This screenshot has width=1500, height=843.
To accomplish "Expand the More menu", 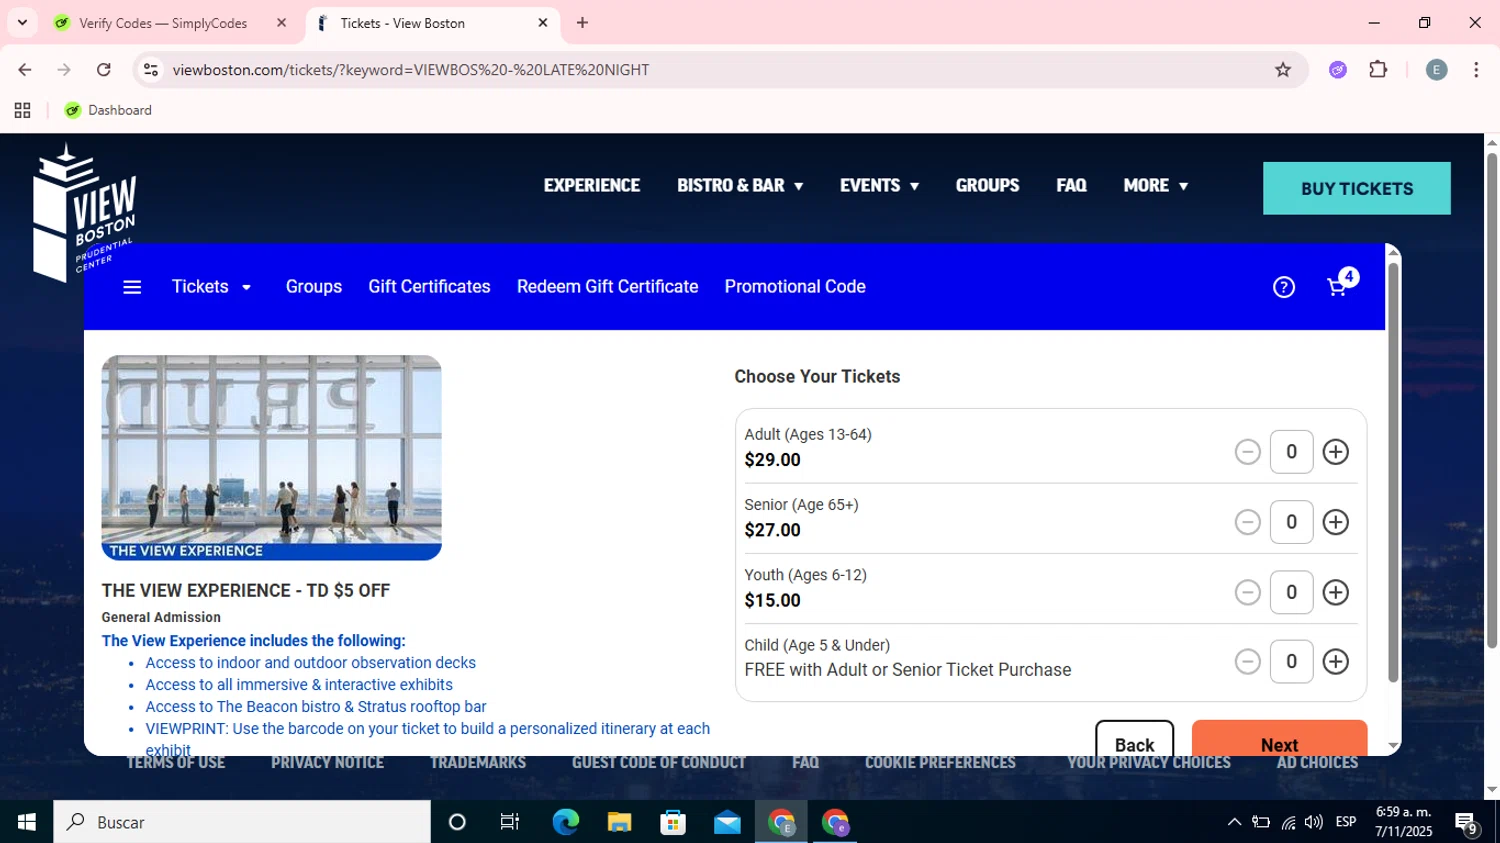I will [x=1155, y=186].
